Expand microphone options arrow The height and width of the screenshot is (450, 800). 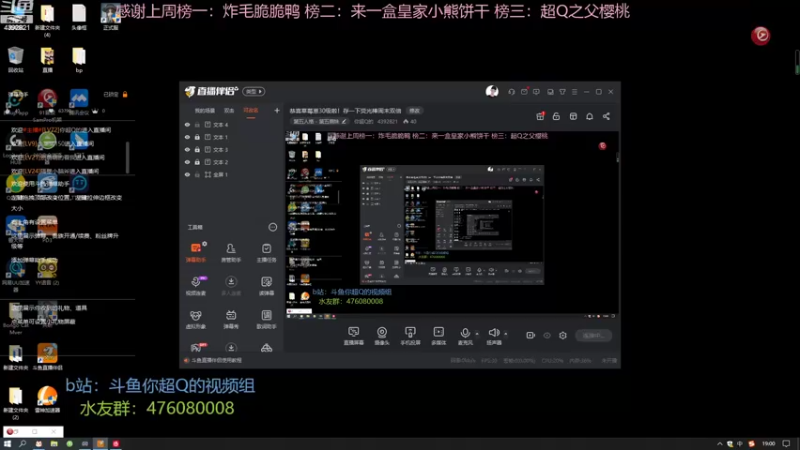coord(477,334)
